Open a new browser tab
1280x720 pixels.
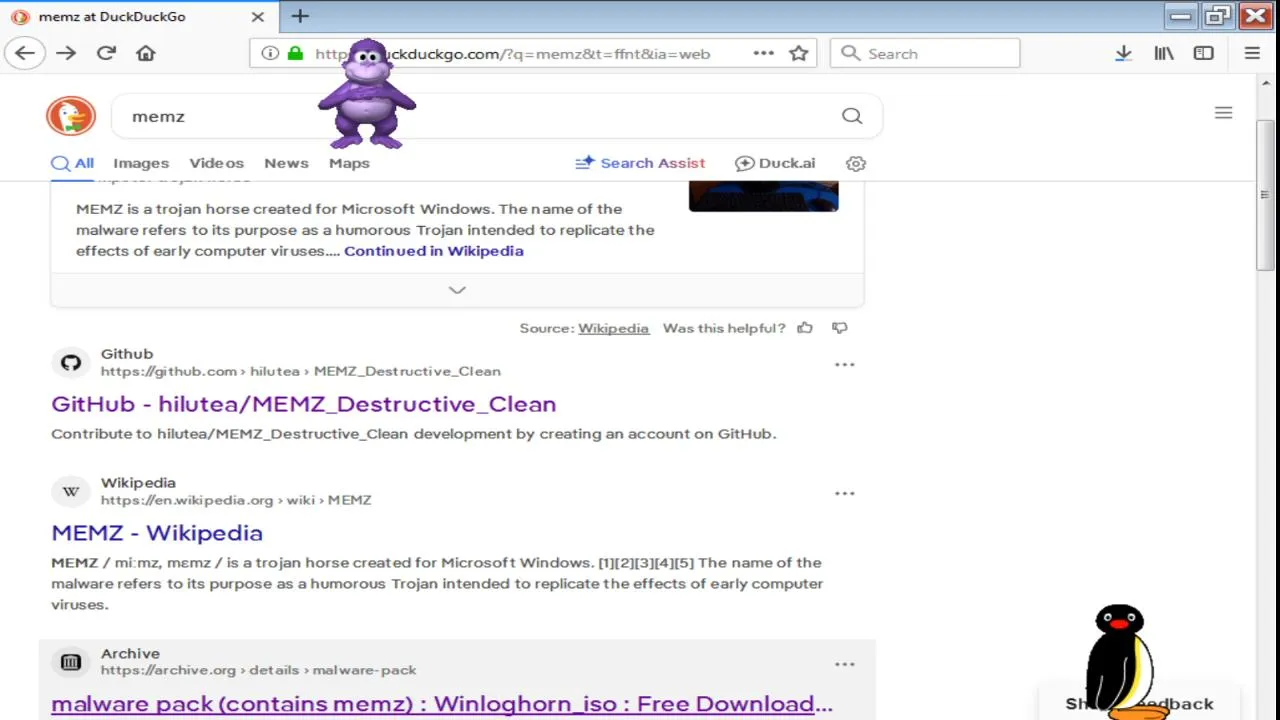pos(300,16)
